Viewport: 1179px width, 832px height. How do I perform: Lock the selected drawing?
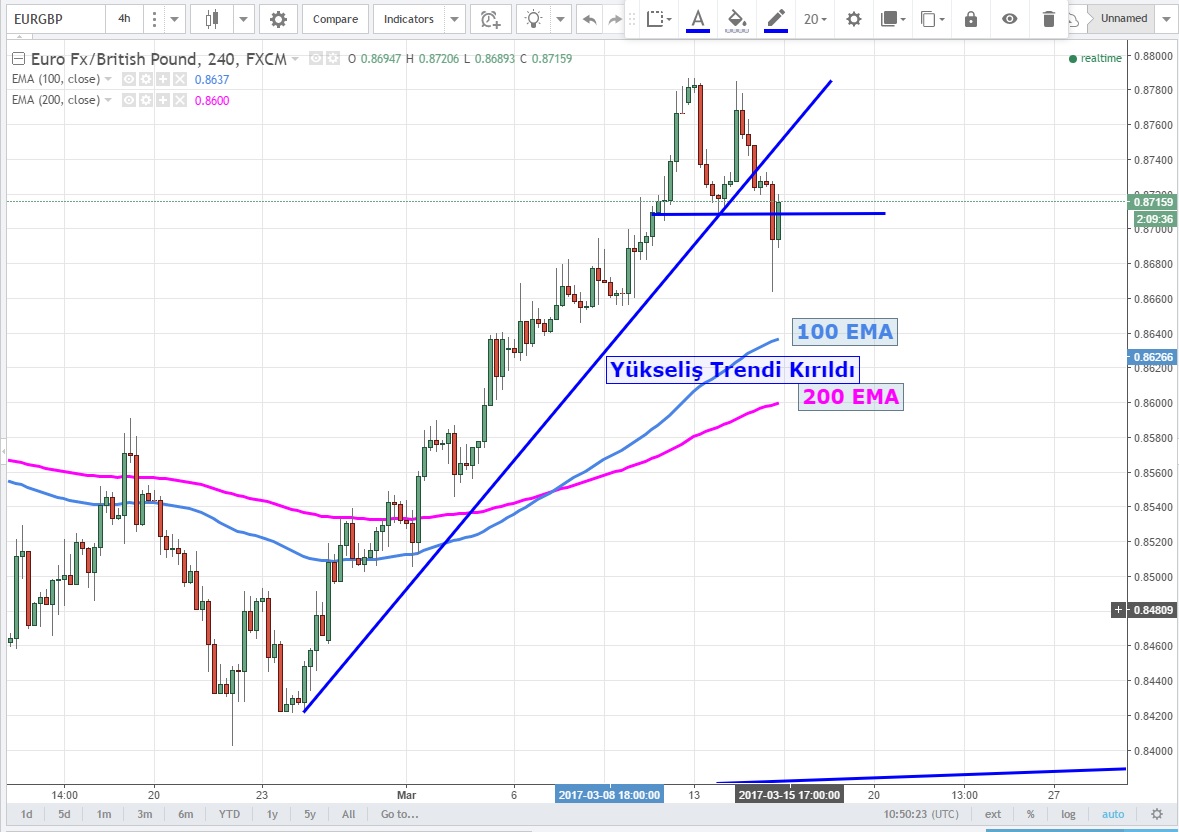tap(970, 19)
